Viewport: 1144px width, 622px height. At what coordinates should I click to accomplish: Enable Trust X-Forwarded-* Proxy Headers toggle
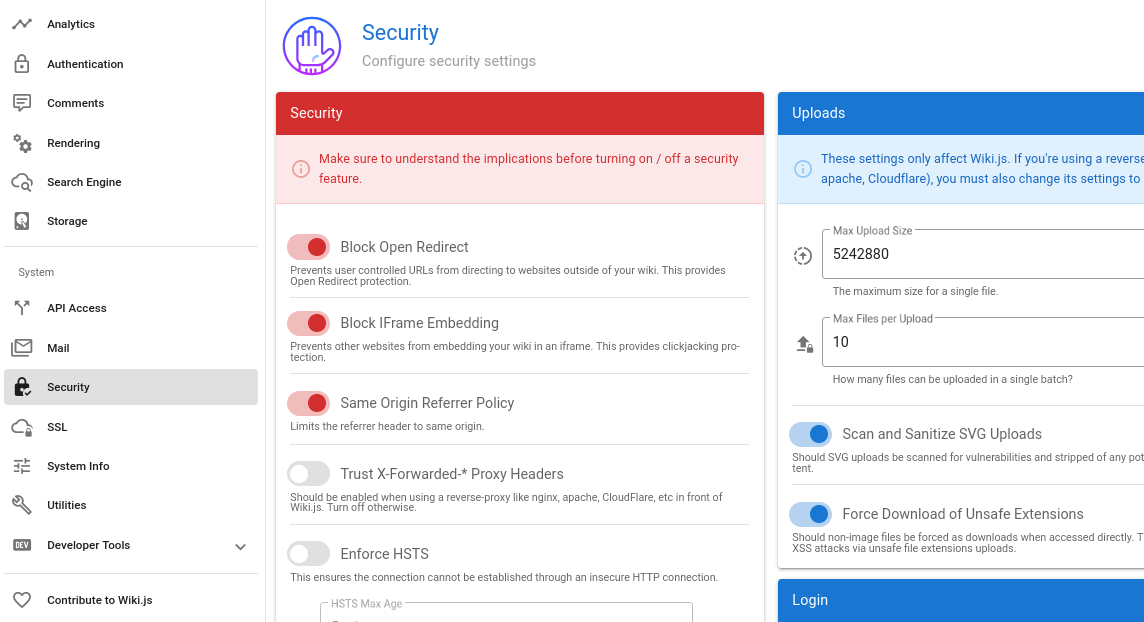[308, 474]
